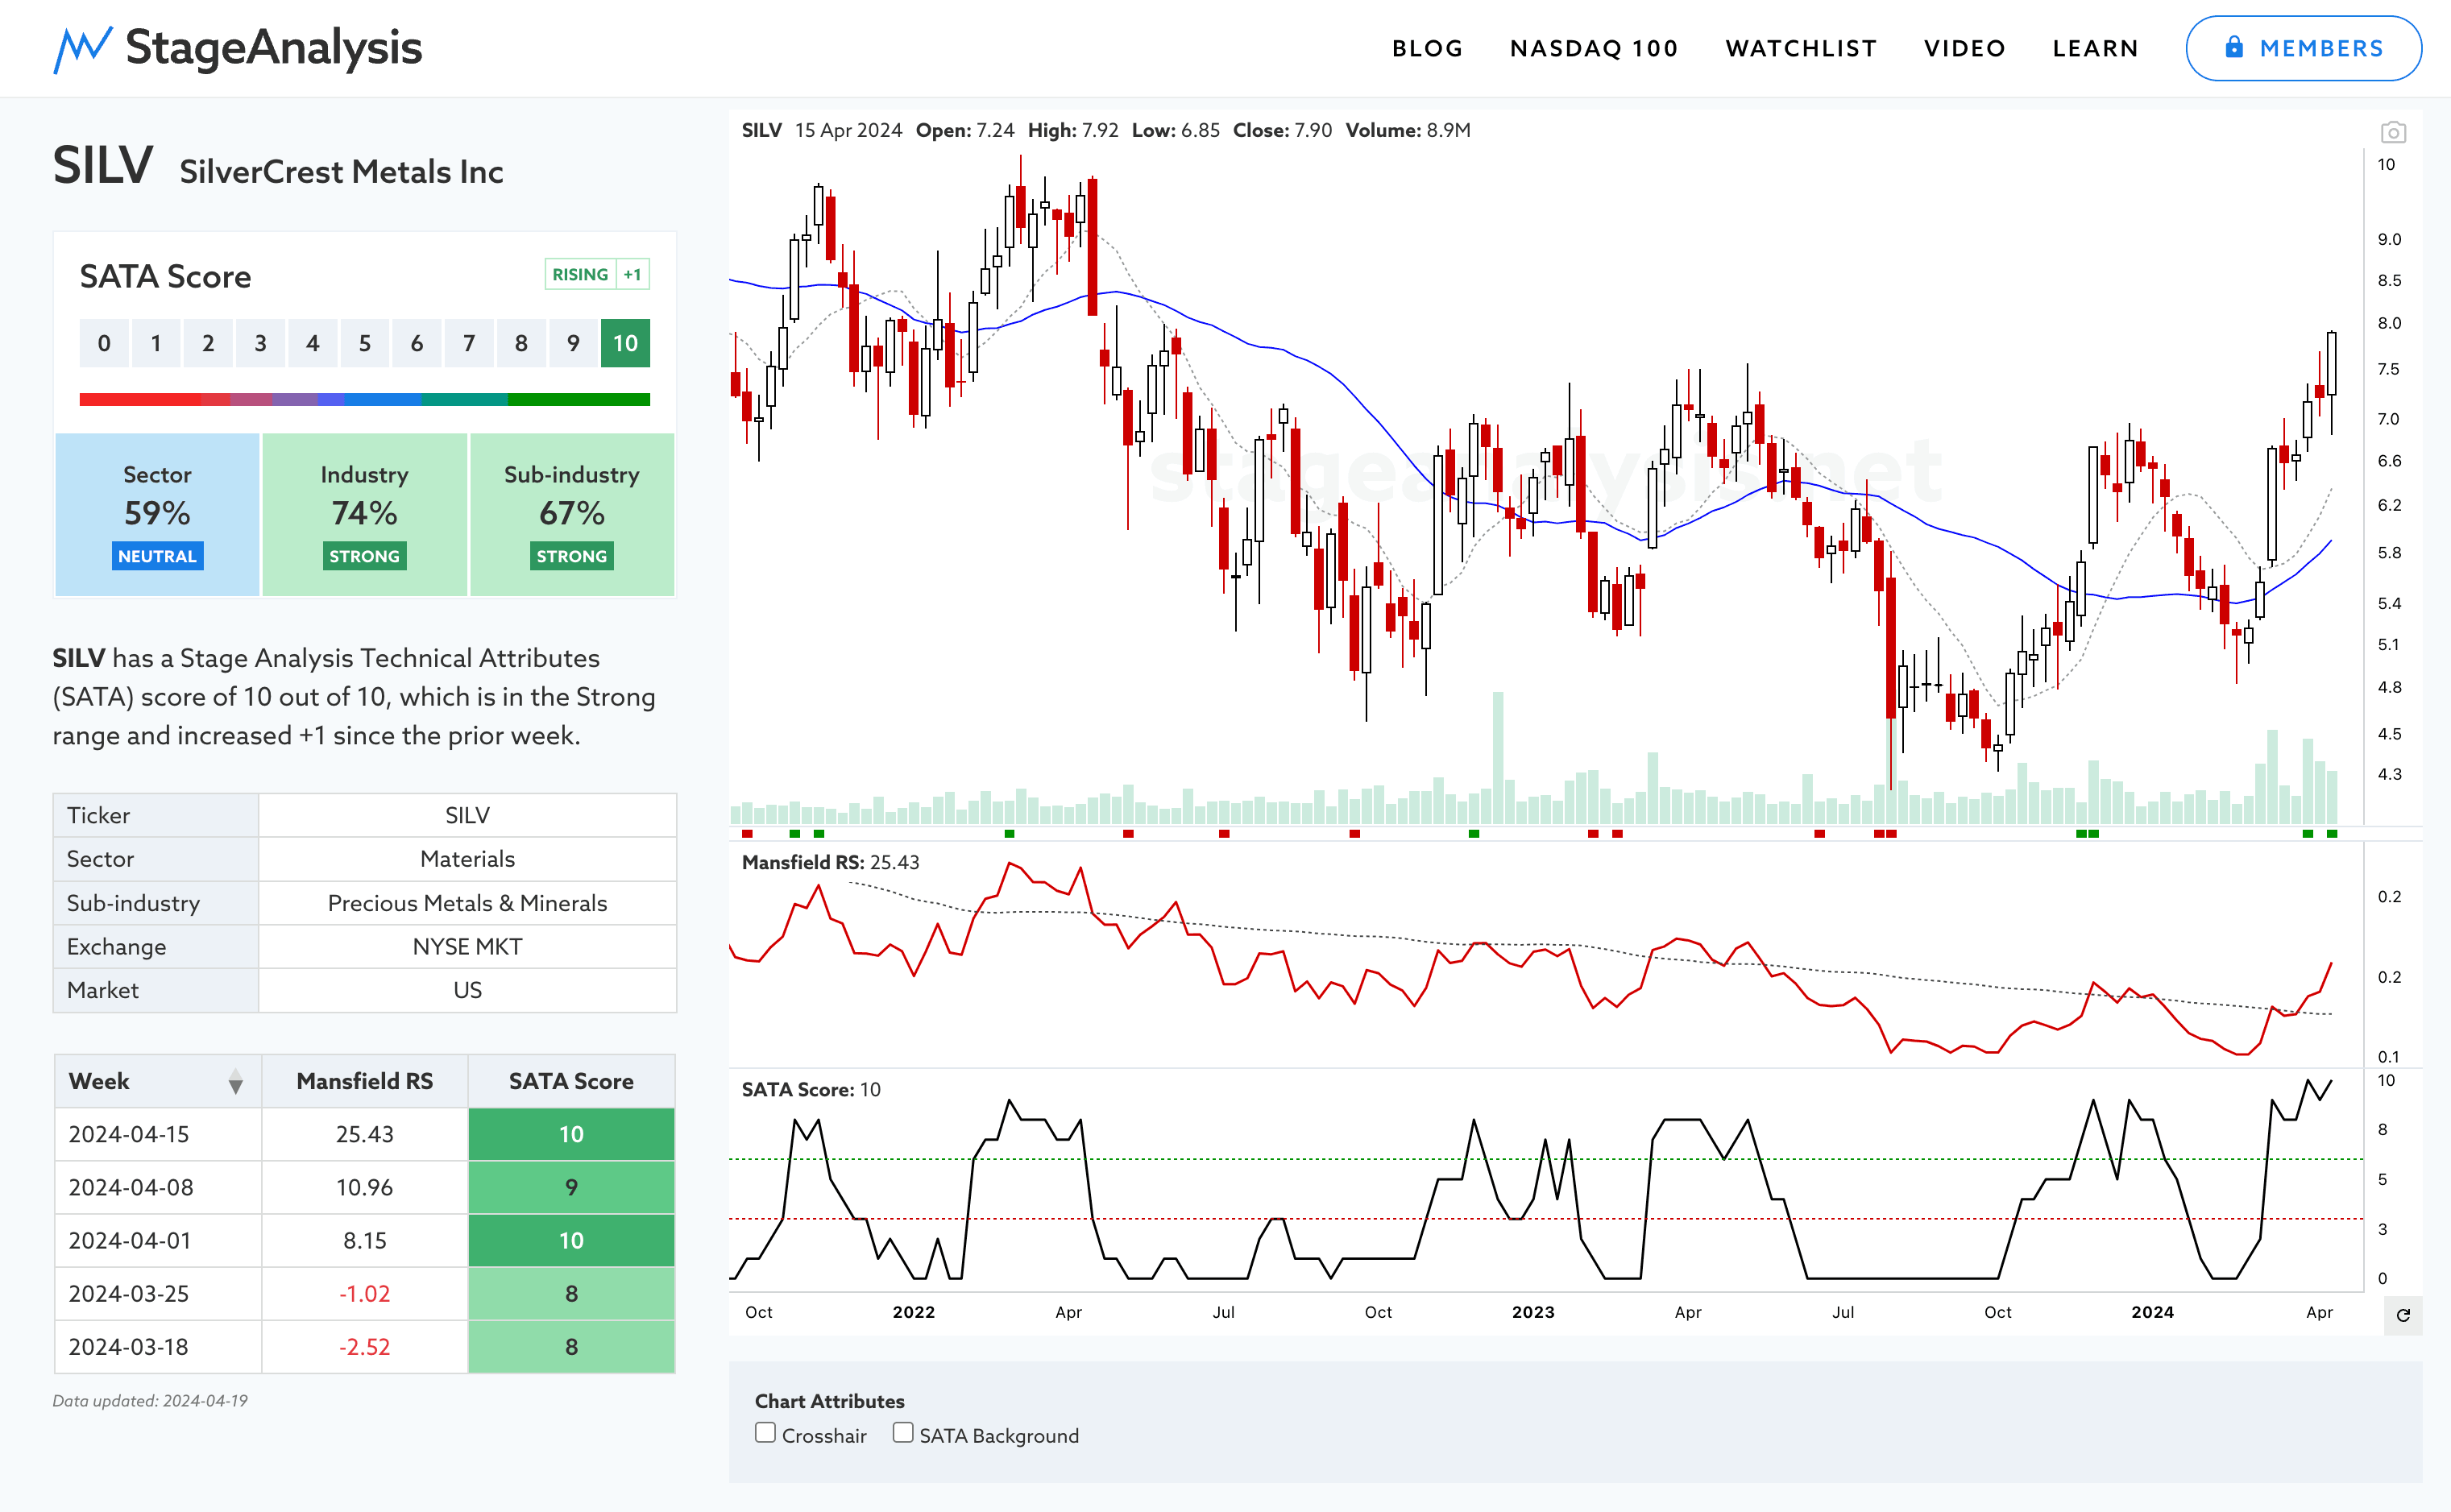Viewport: 2451px width, 1512px height.
Task: Click the Sub-industry 67% Strong tile
Action: pyautogui.click(x=572, y=515)
